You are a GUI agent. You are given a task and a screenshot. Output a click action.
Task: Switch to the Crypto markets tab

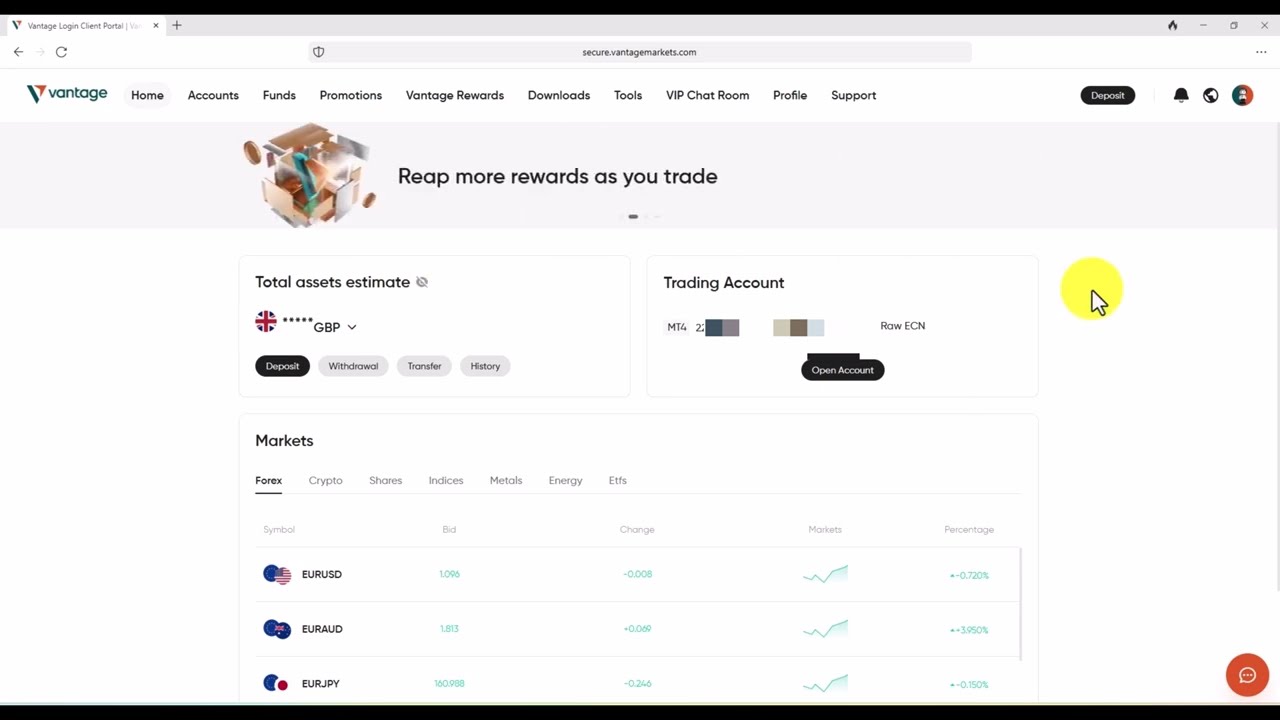click(x=325, y=481)
